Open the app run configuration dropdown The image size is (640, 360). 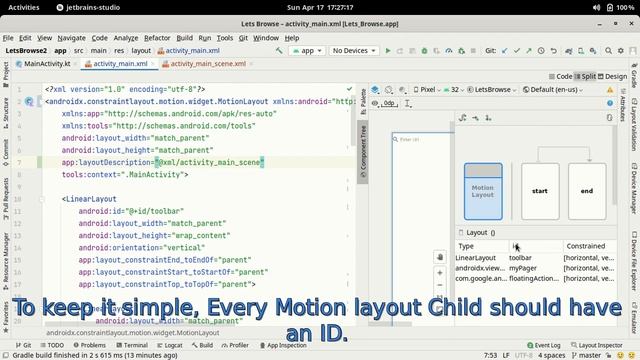tap(307, 51)
